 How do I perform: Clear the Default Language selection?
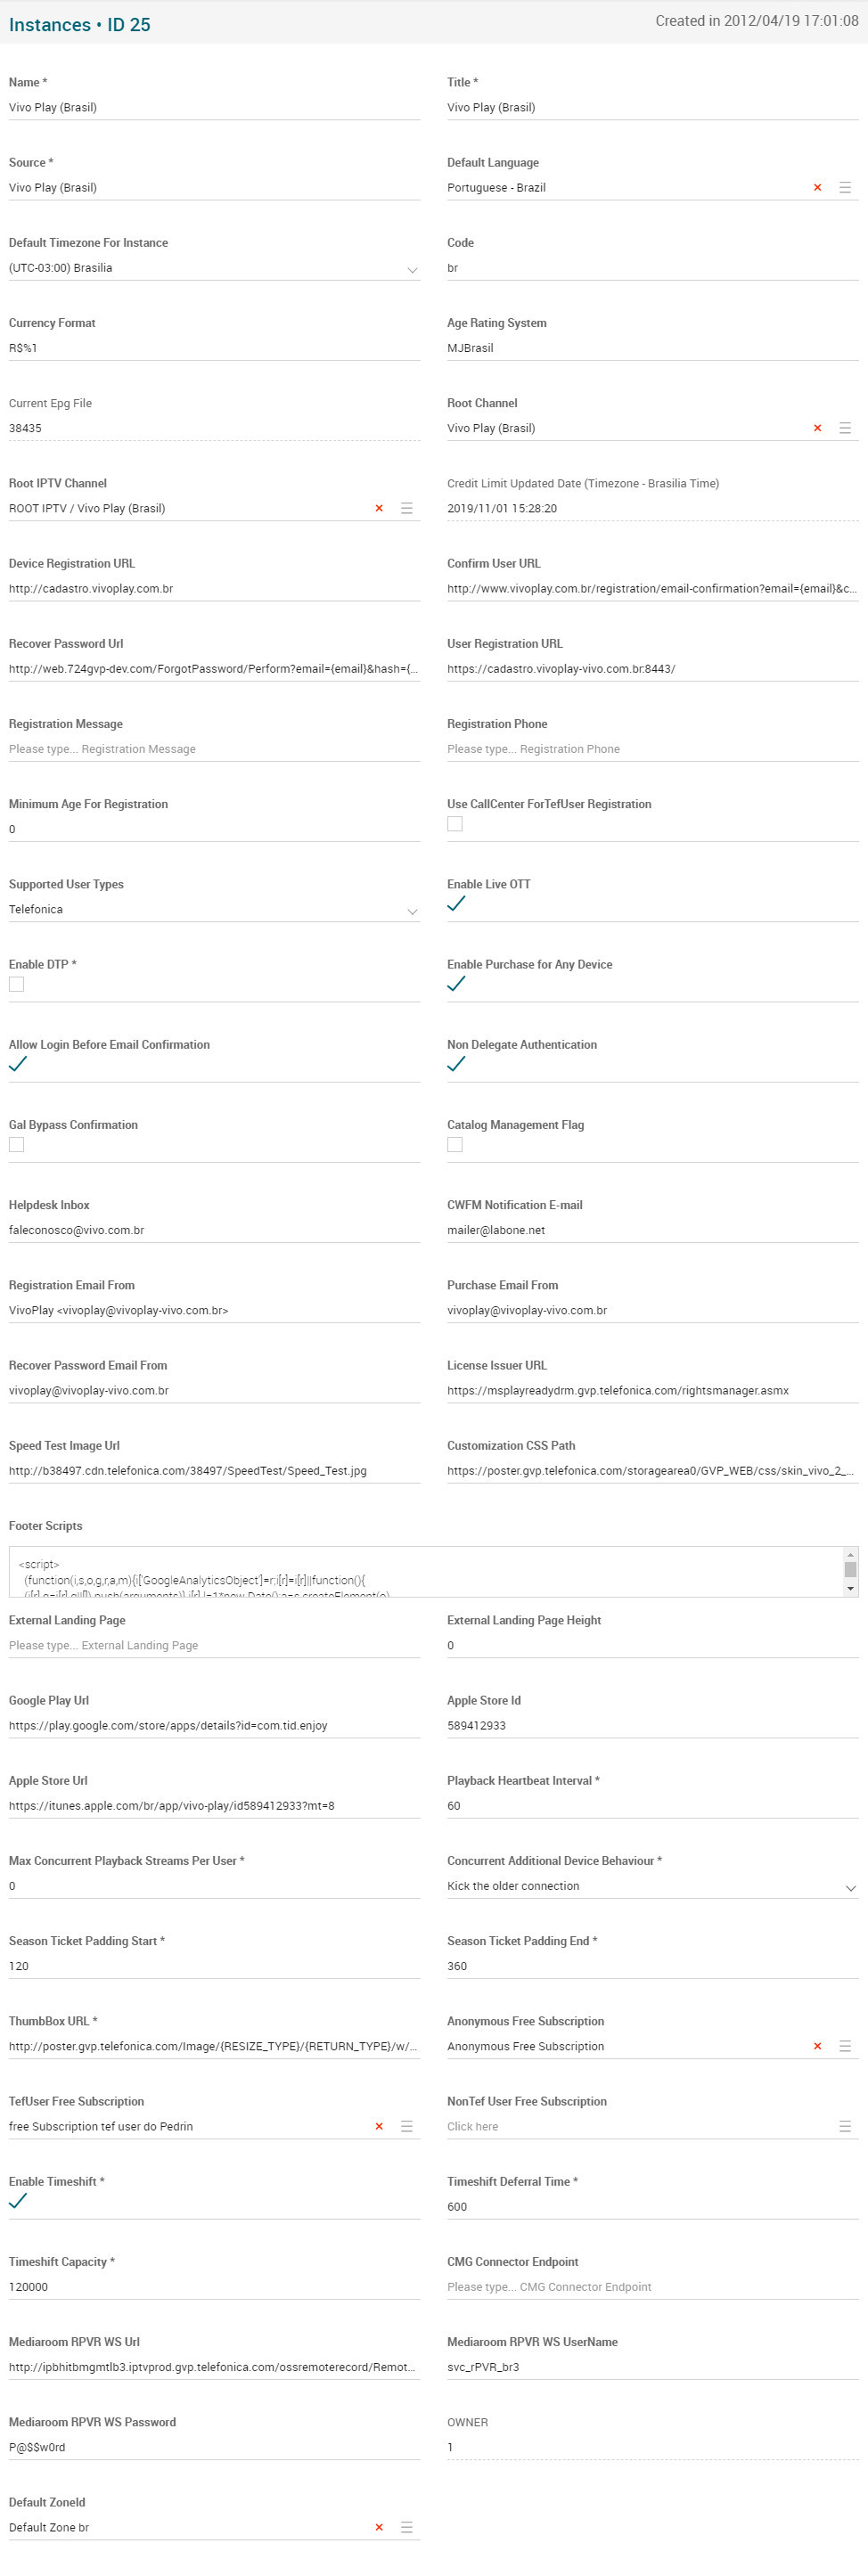coord(817,188)
